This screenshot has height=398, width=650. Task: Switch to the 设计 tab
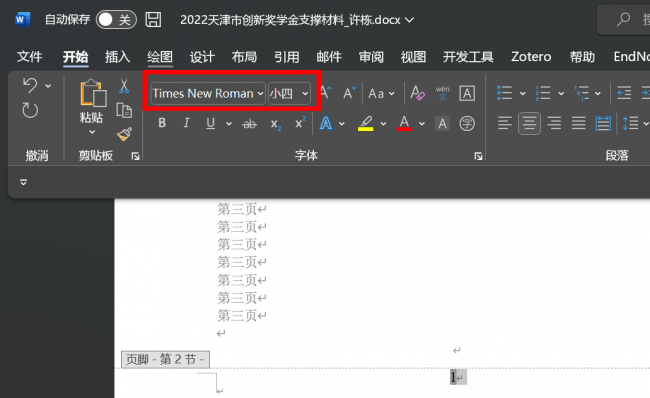[x=202, y=56]
